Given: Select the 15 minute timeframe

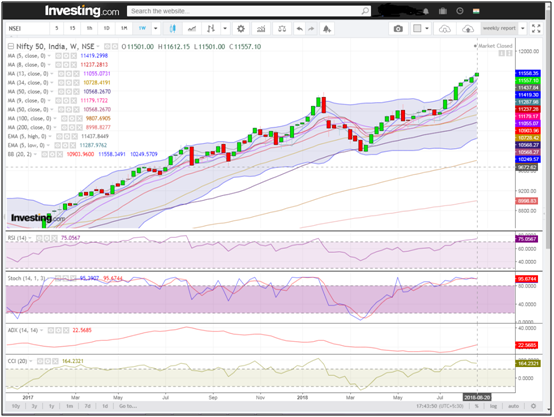Looking at the screenshot, I should [x=72, y=28].
